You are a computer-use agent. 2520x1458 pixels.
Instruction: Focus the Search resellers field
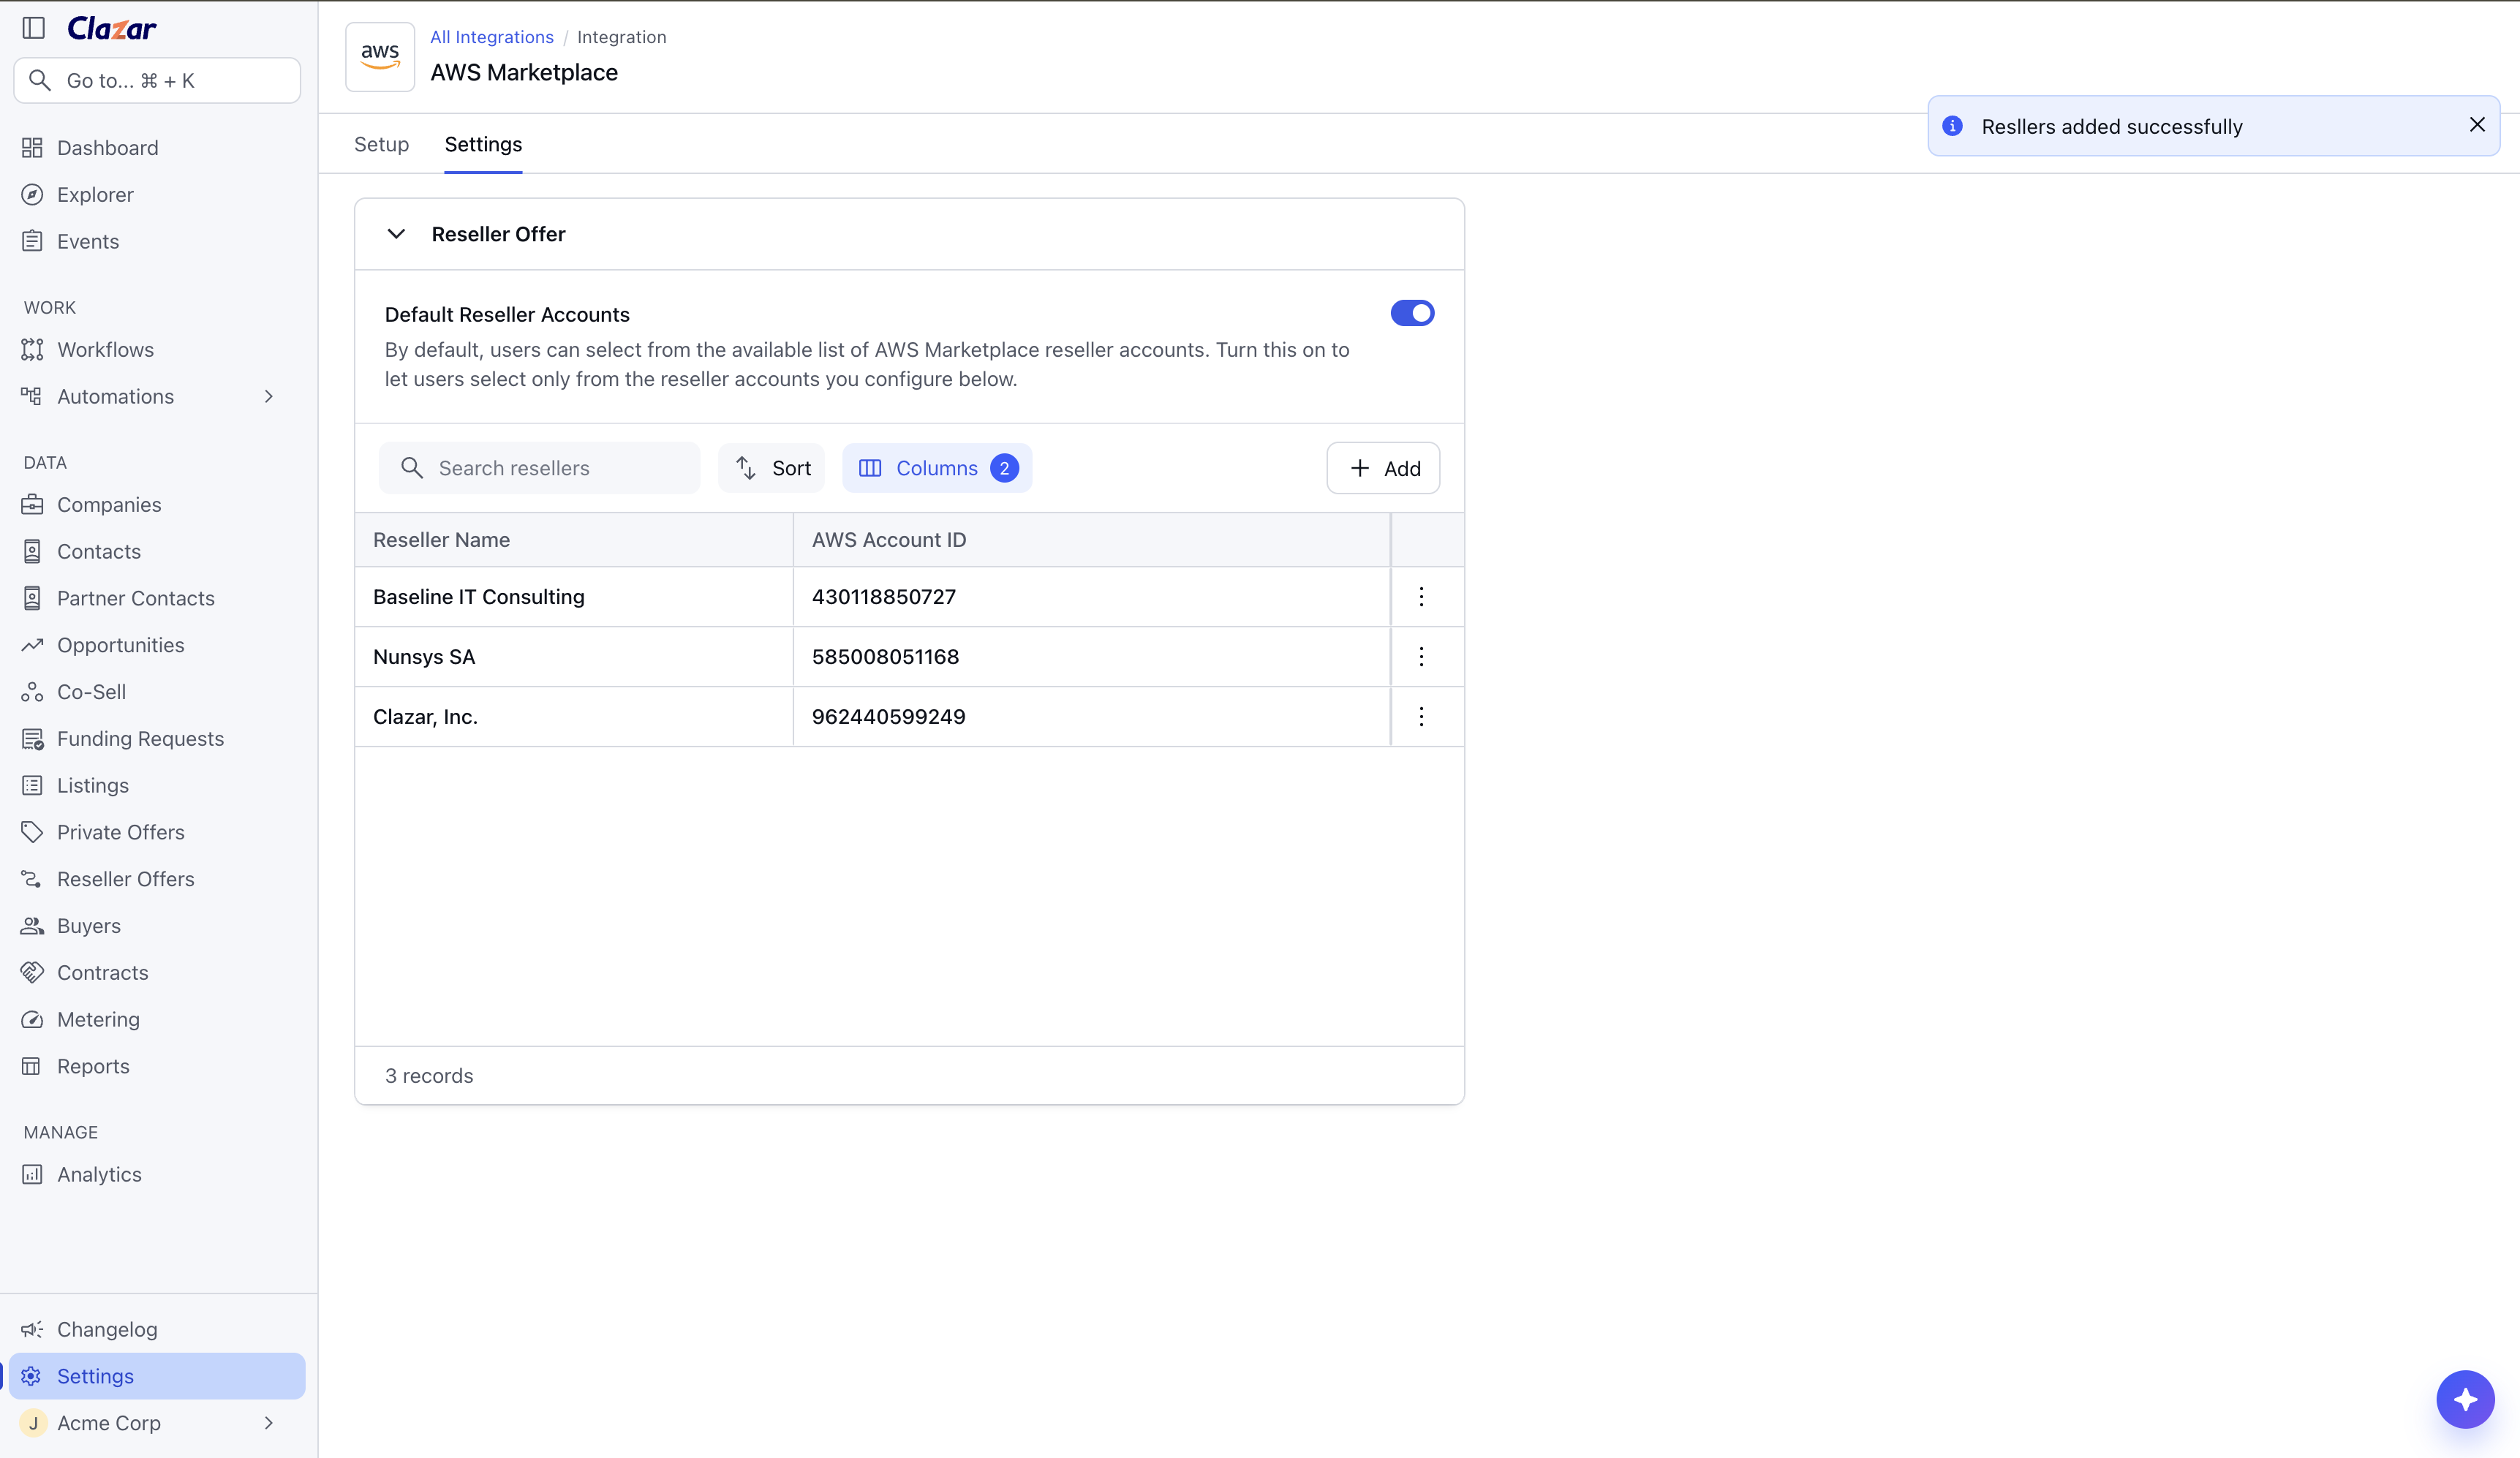tap(539, 468)
